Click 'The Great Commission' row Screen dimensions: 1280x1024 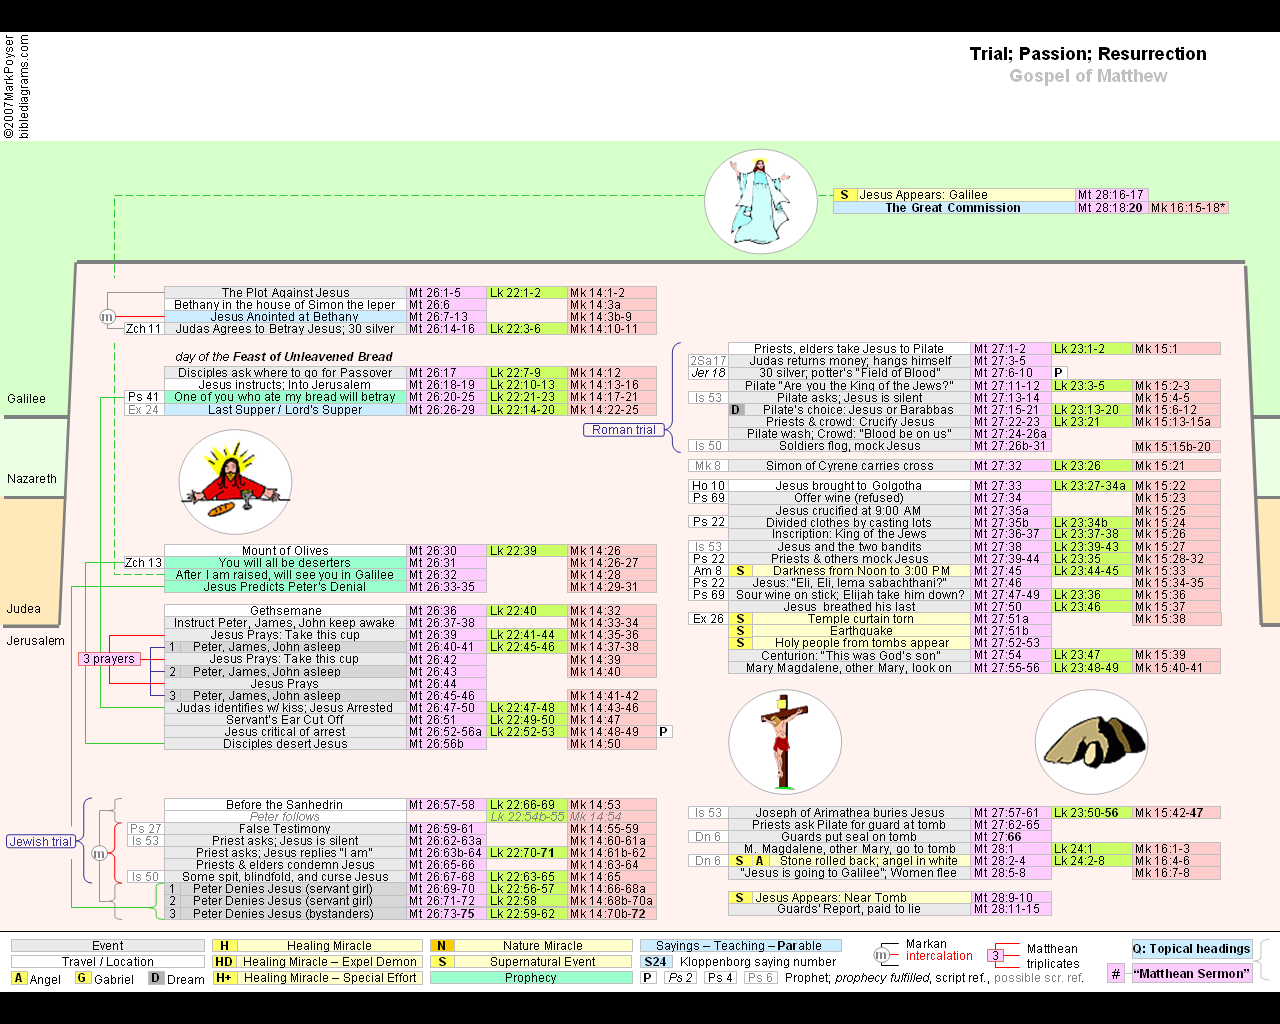pos(954,207)
